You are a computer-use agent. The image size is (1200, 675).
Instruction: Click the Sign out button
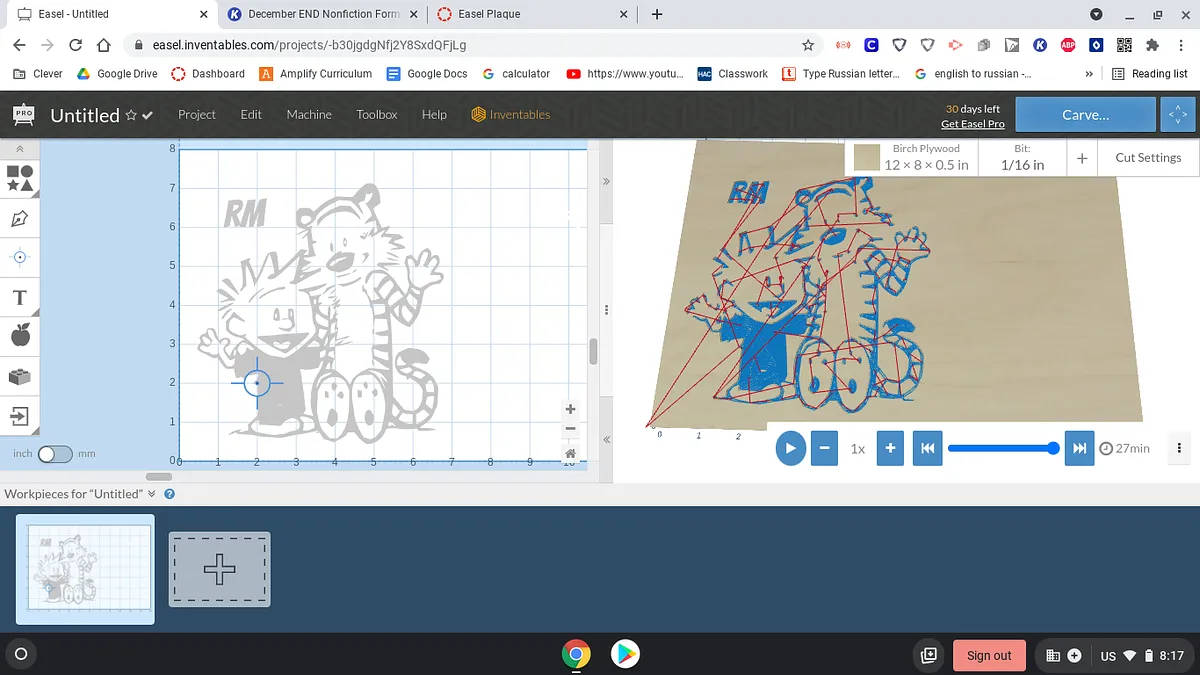(x=989, y=655)
